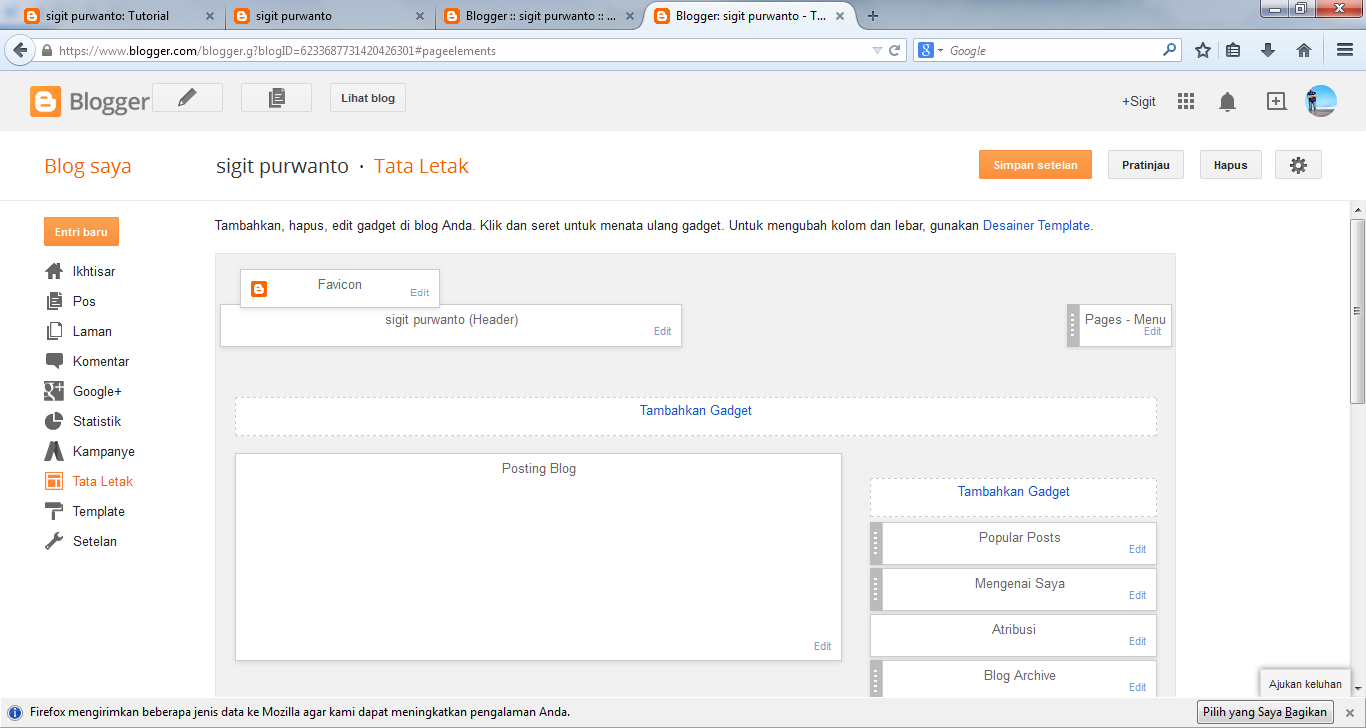Open URL history dropdown arrow
The height and width of the screenshot is (728, 1366).
click(x=877, y=50)
